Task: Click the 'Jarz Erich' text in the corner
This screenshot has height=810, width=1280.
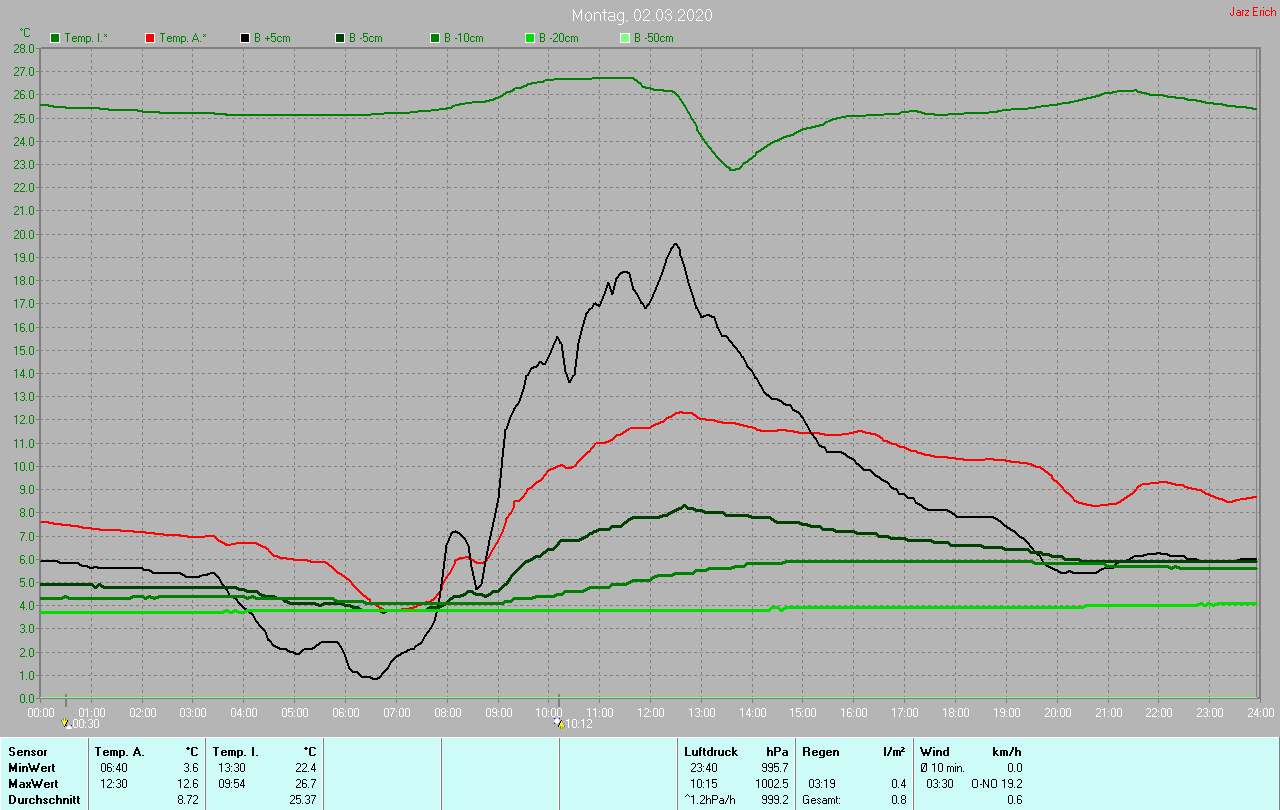Action: (x=1252, y=12)
